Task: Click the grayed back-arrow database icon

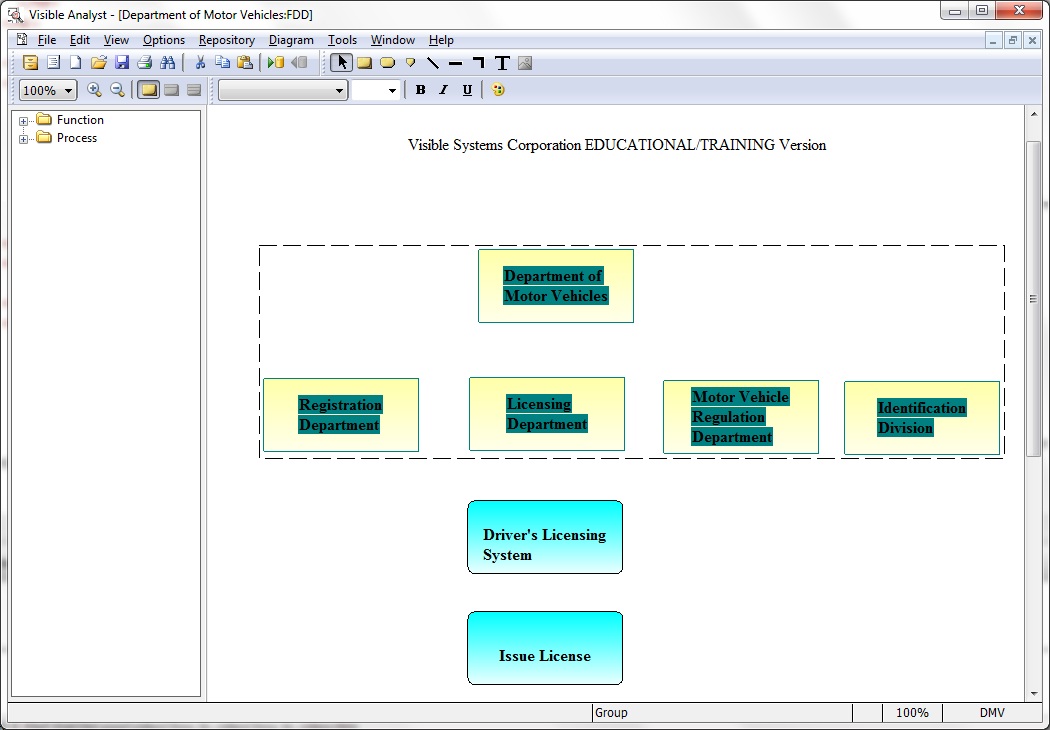Action: pyautogui.click(x=299, y=63)
